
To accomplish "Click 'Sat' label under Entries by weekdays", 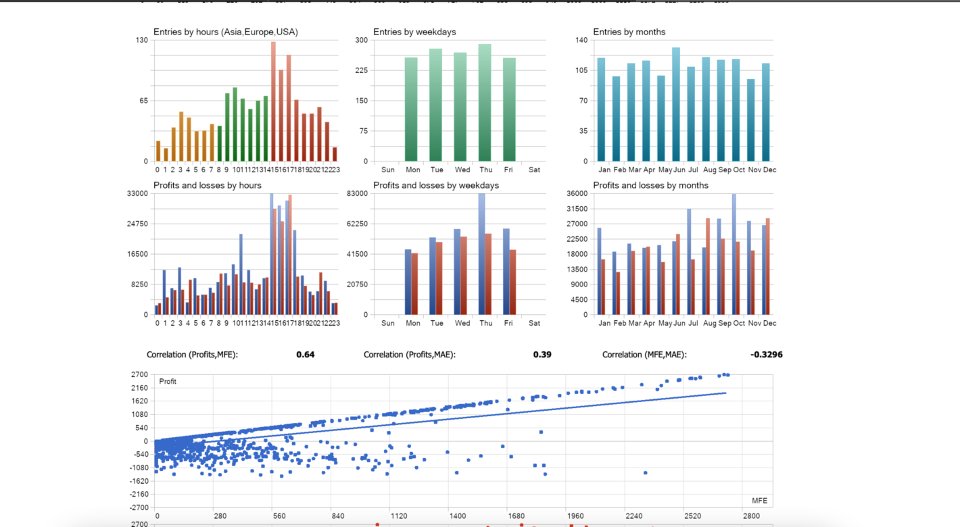I will point(534,170).
